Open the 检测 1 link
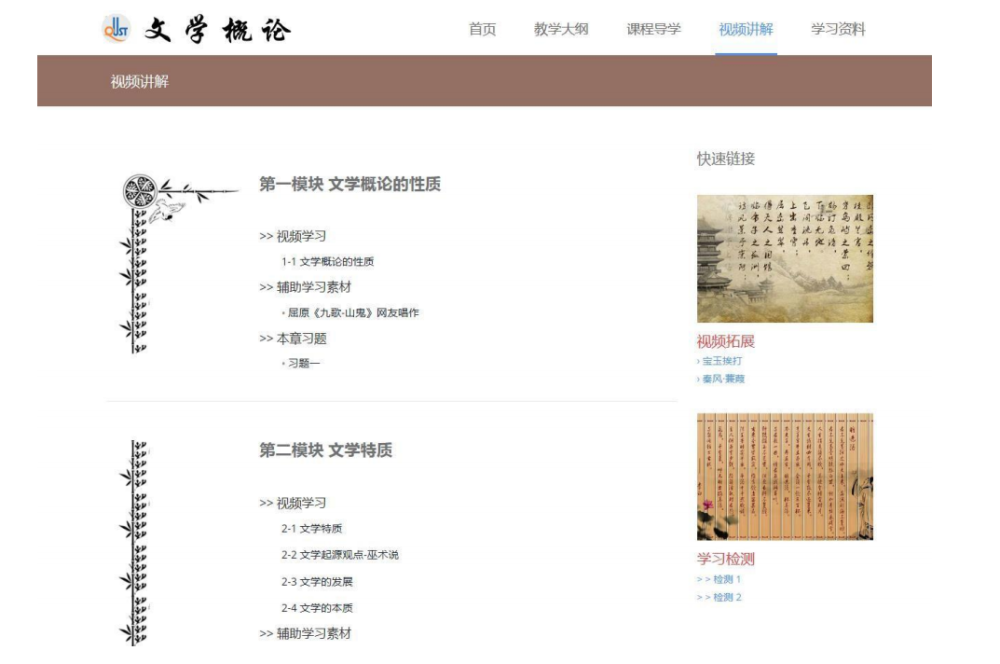Screen dimensions: 1000x664 [x=719, y=579]
